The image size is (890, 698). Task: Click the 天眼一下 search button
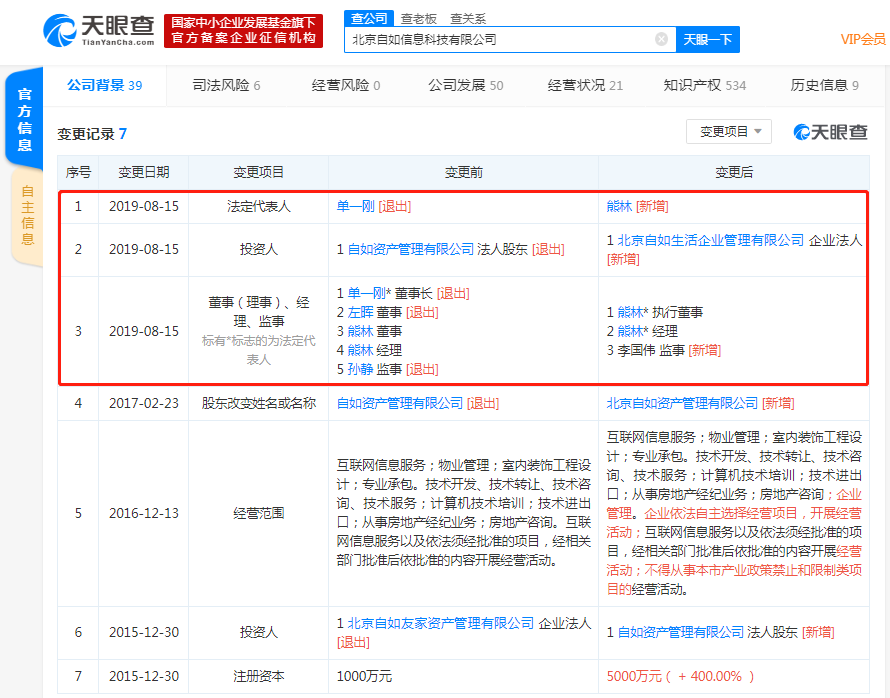(708, 39)
